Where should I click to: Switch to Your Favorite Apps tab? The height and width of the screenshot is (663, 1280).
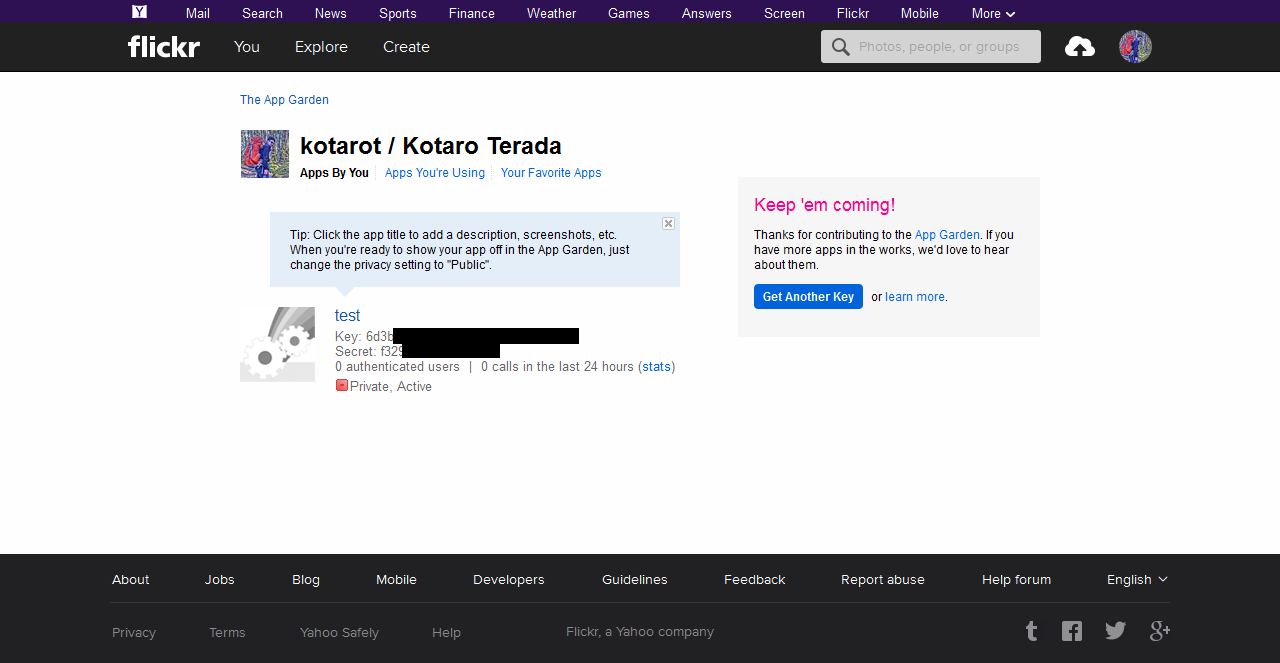[x=551, y=173]
